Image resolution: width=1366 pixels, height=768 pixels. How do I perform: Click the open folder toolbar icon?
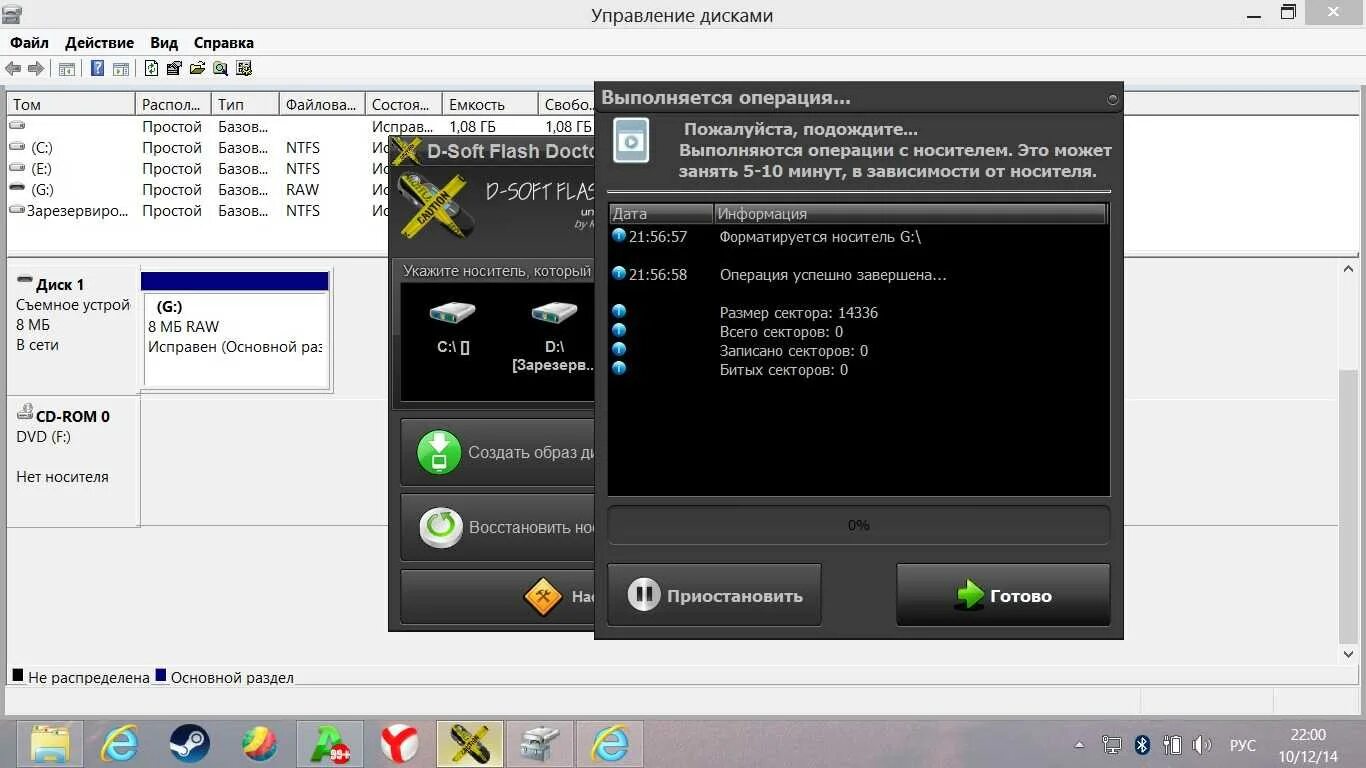197,68
